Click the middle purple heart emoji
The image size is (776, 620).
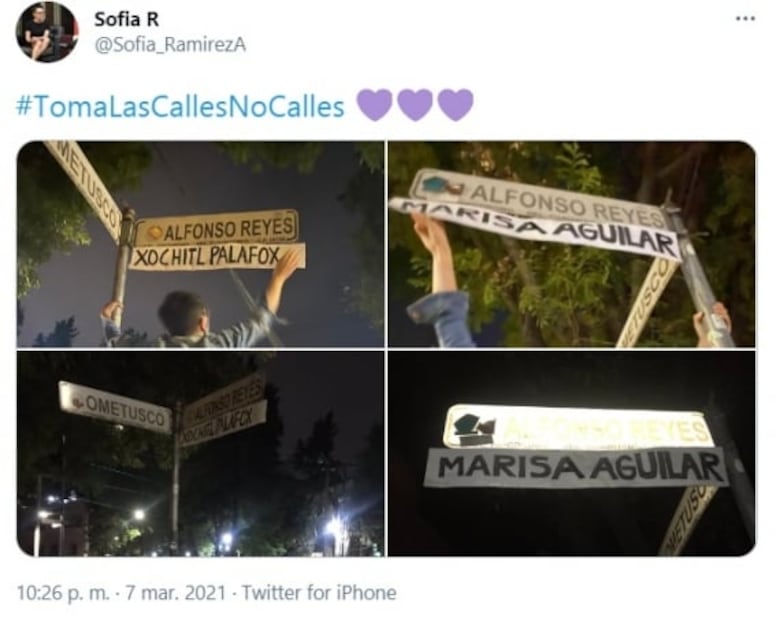point(416,105)
